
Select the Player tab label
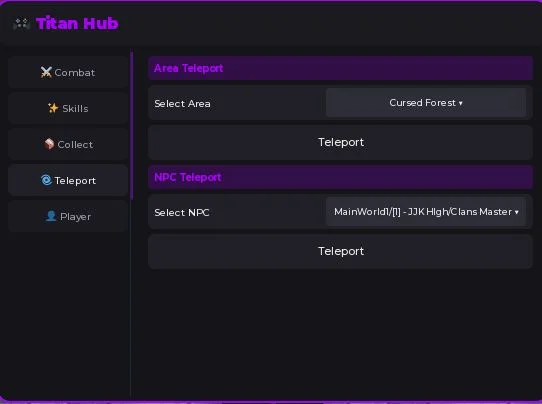point(75,217)
